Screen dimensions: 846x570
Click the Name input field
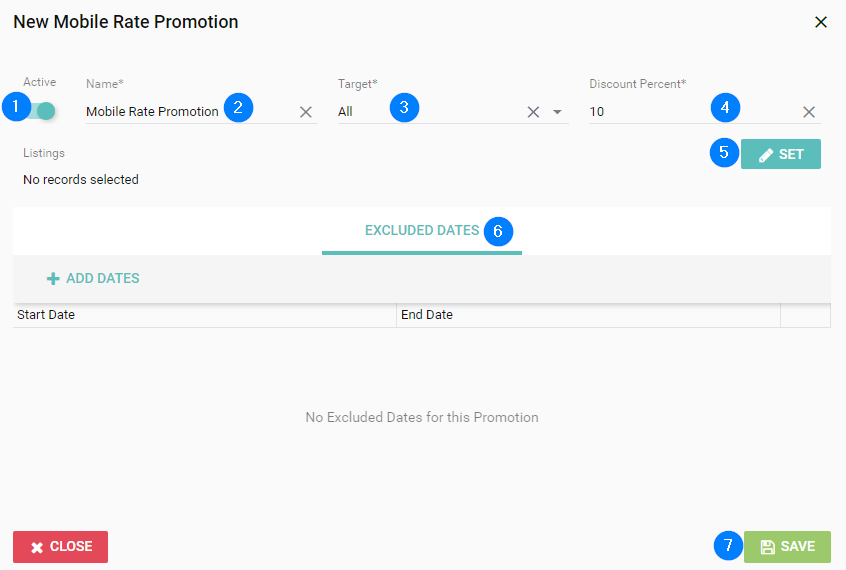152,112
